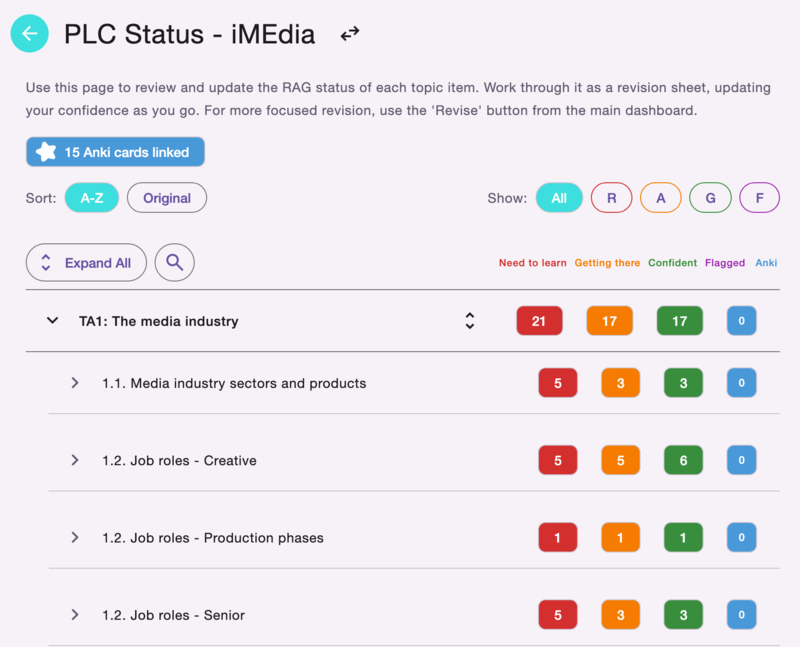Expand the Job roles - Senior row

[74, 614]
